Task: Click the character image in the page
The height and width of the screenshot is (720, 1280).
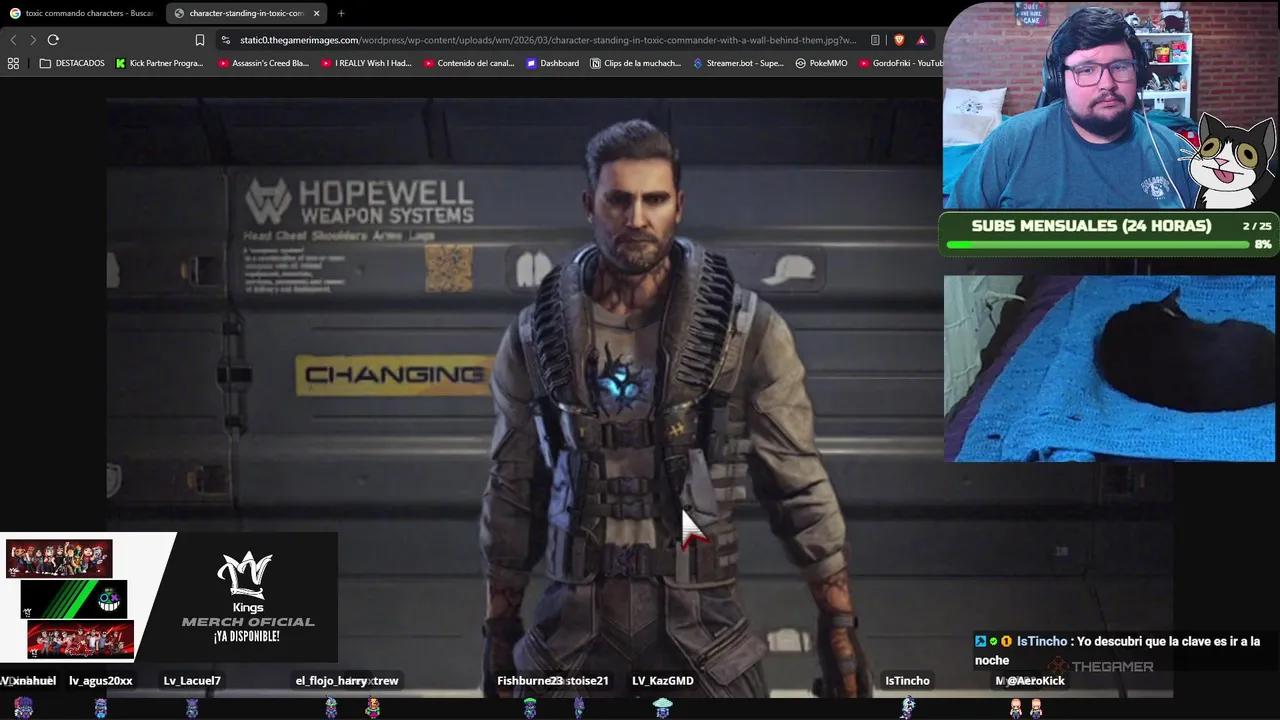Action: pyautogui.click(x=640, y=397)
